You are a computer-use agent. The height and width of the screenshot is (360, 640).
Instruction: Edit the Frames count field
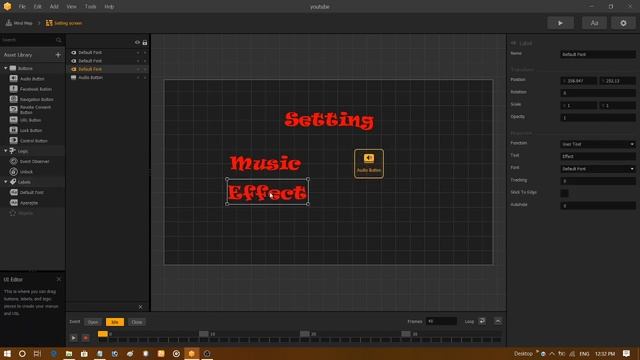[x=441, y=321]
